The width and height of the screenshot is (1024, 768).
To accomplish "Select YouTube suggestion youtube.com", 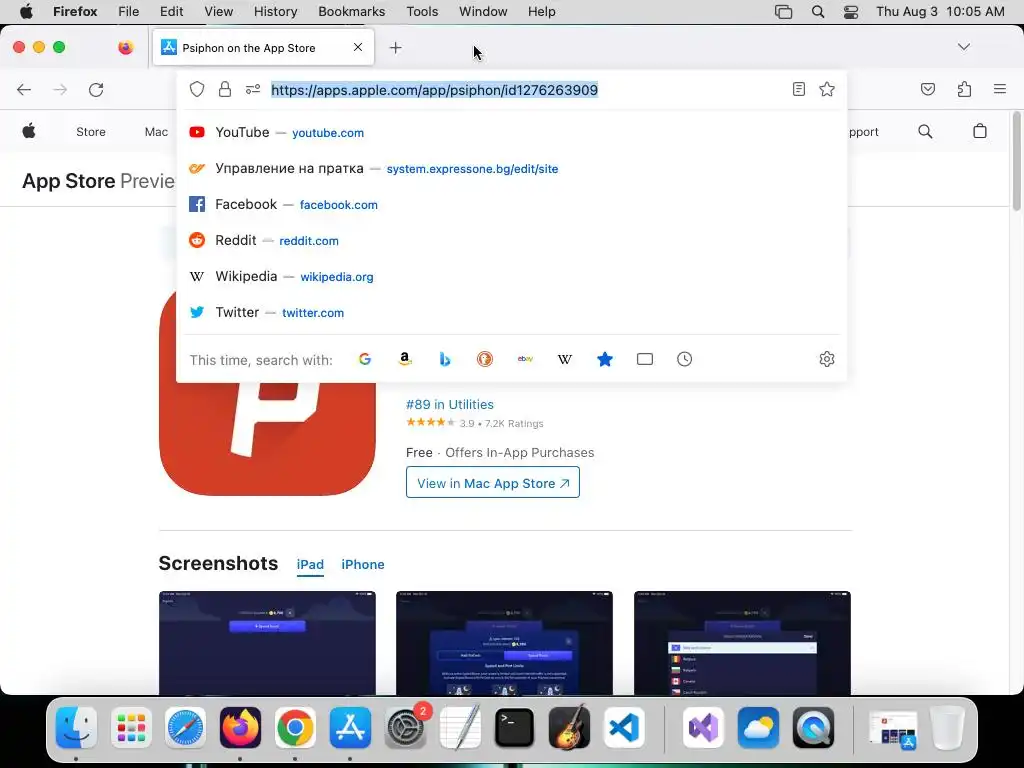I will point(511,133).
